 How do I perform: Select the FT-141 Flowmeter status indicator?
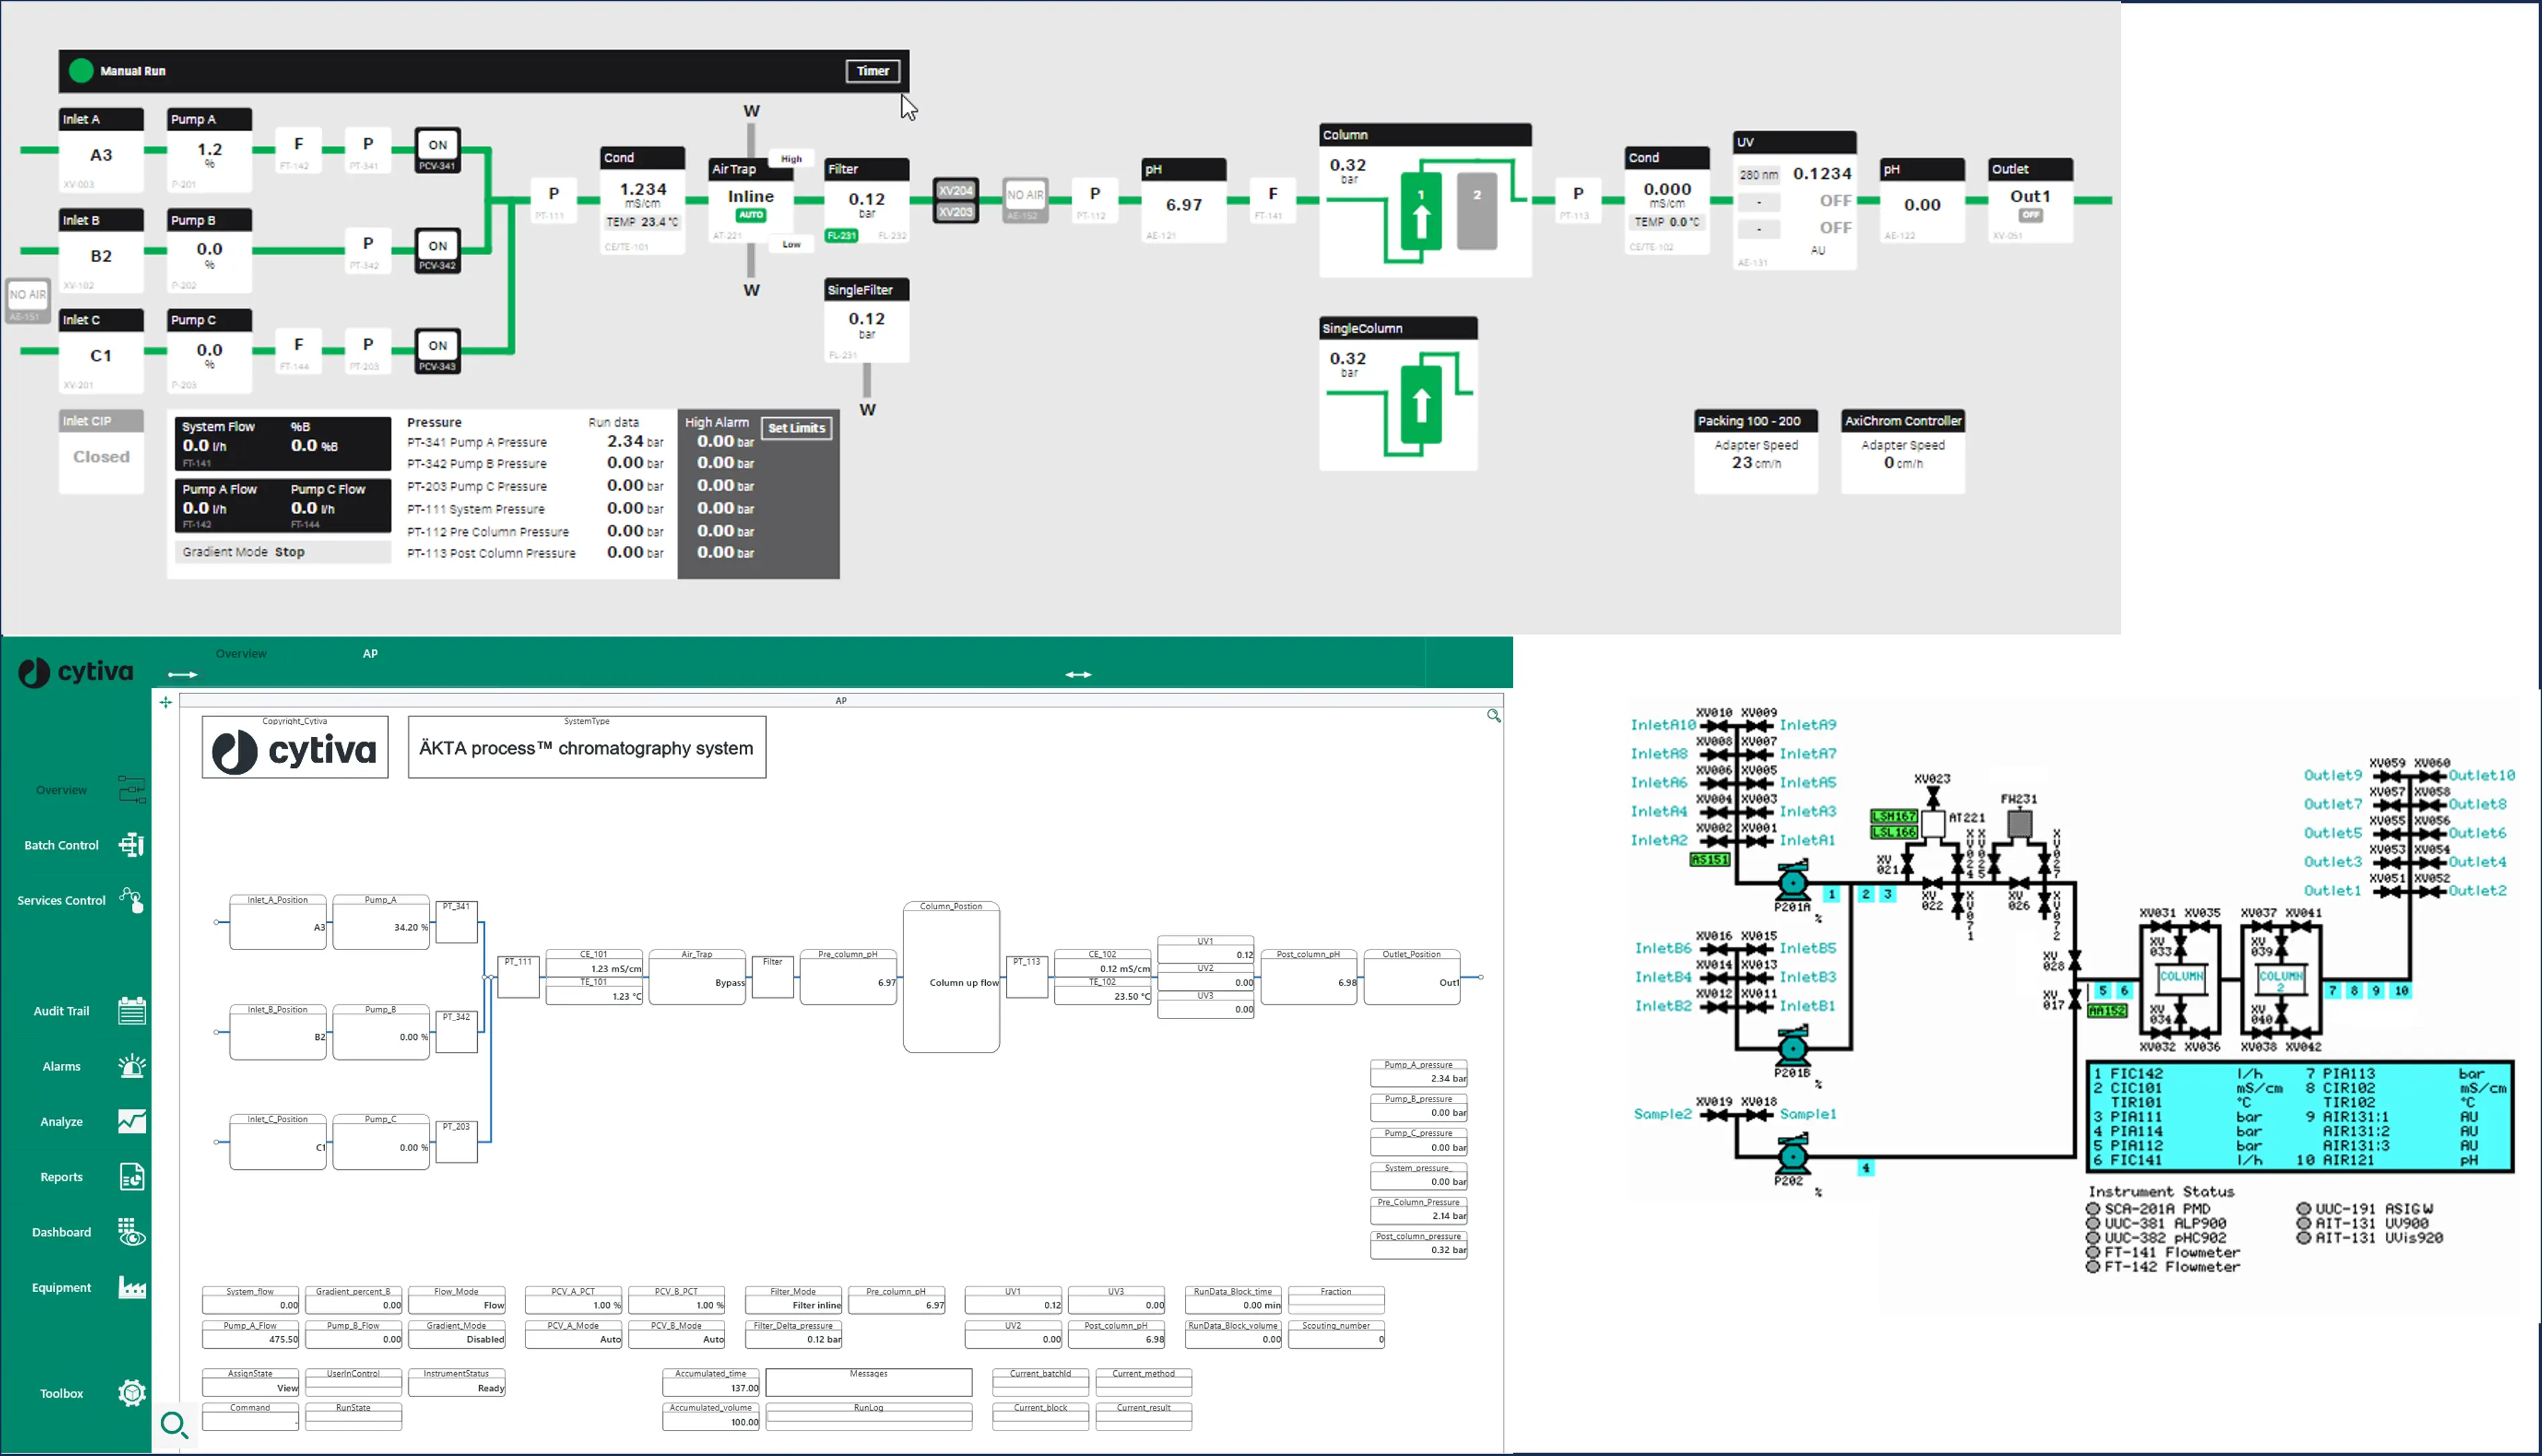[x=2092, y=1252]
